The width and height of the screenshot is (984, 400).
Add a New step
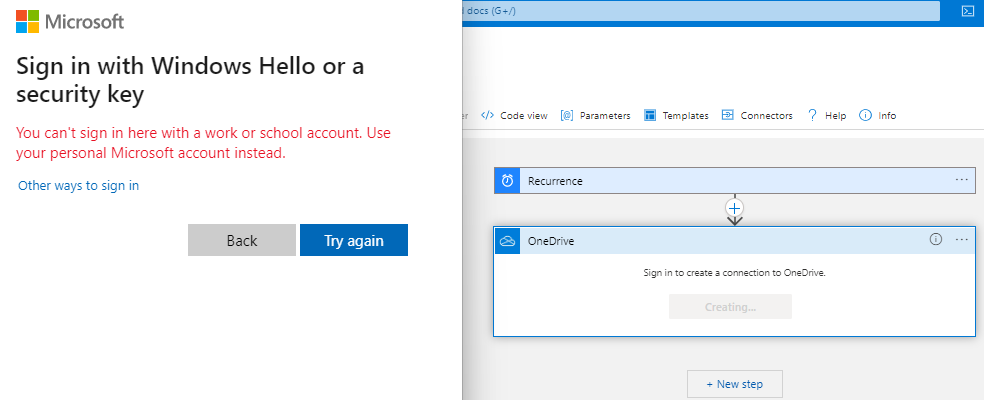735,384
